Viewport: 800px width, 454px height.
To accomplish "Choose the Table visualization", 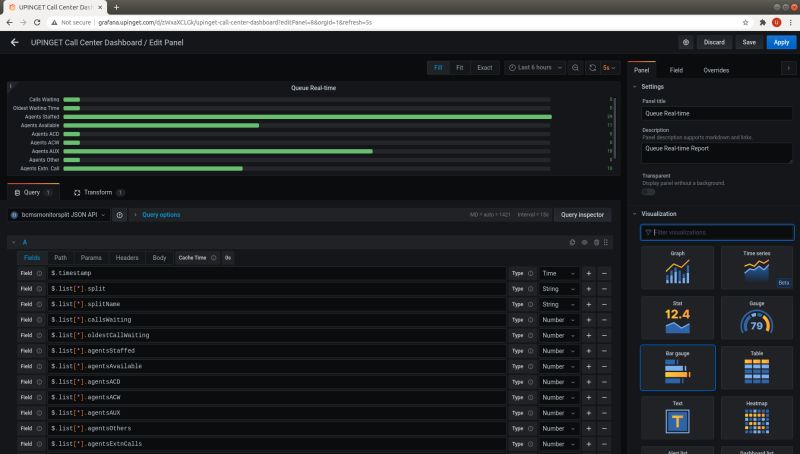I will [757, 367].
